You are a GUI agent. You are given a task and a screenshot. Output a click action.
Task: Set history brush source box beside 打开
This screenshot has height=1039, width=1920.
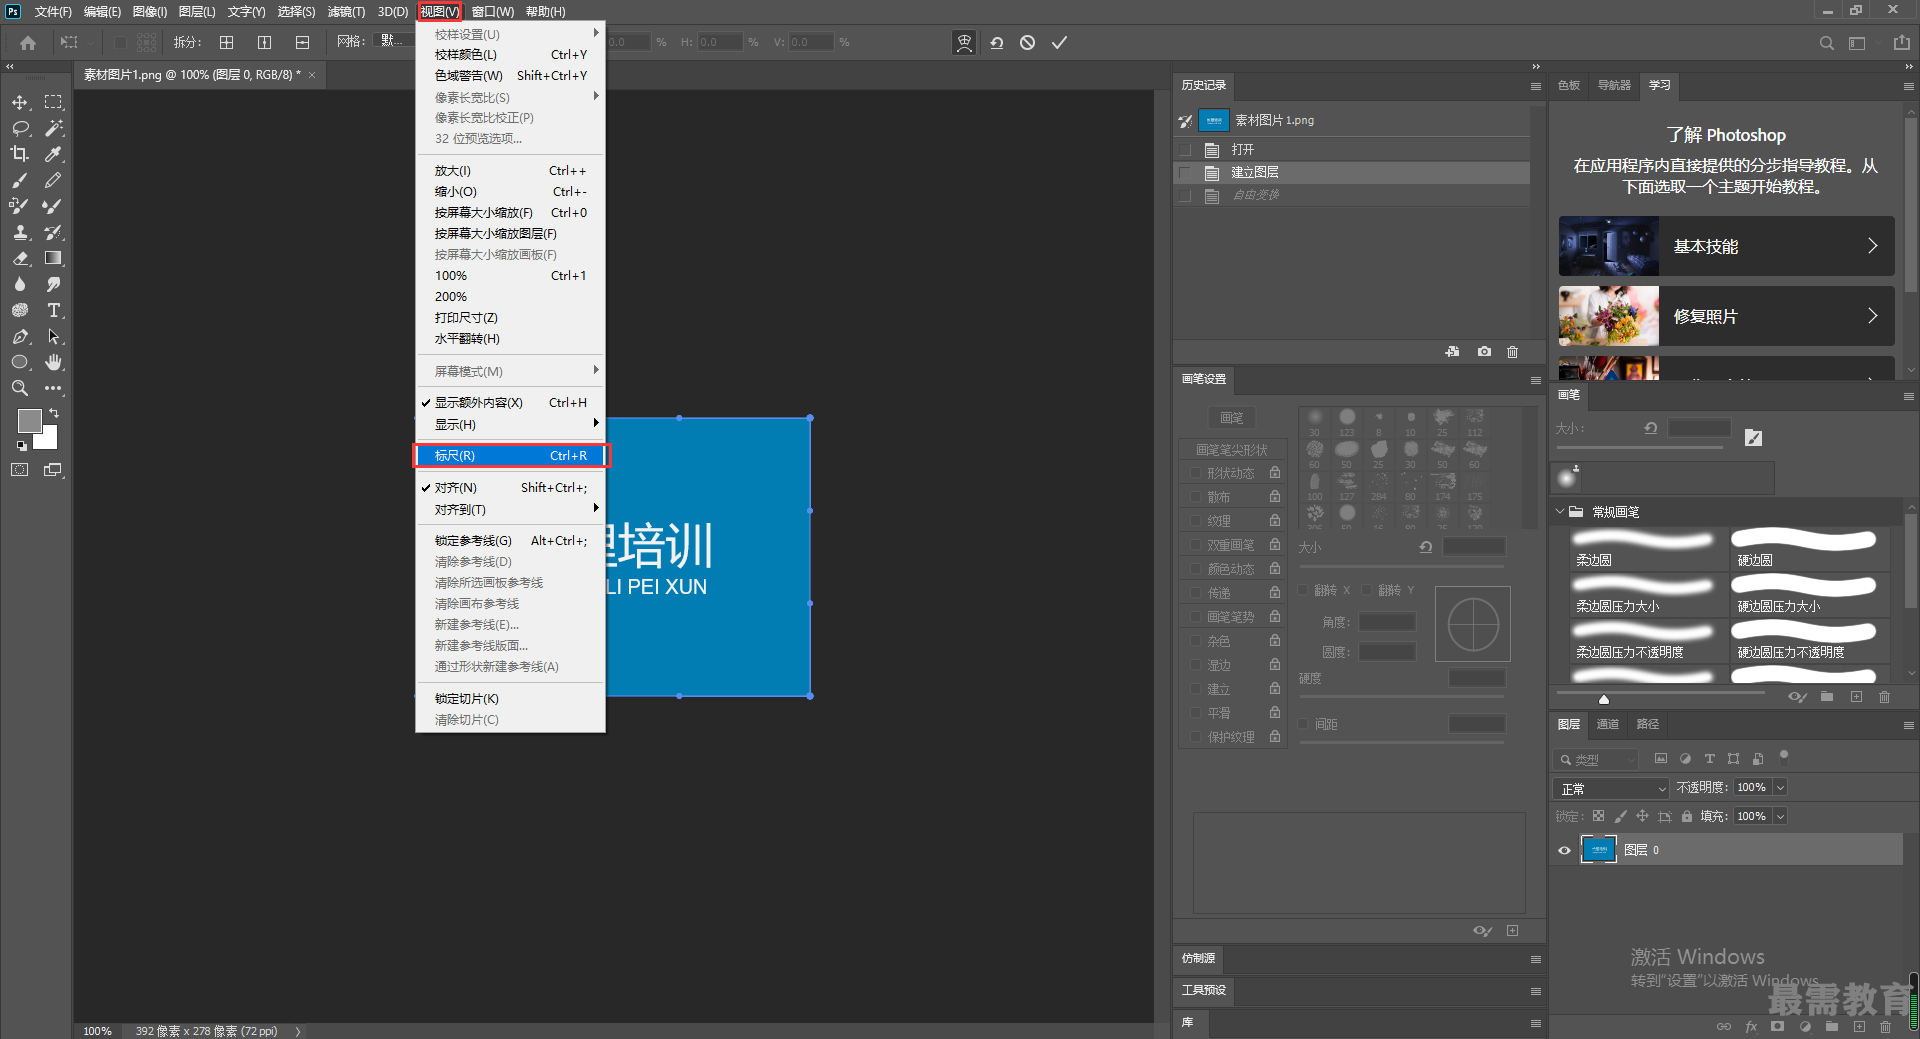(1185, 150)
